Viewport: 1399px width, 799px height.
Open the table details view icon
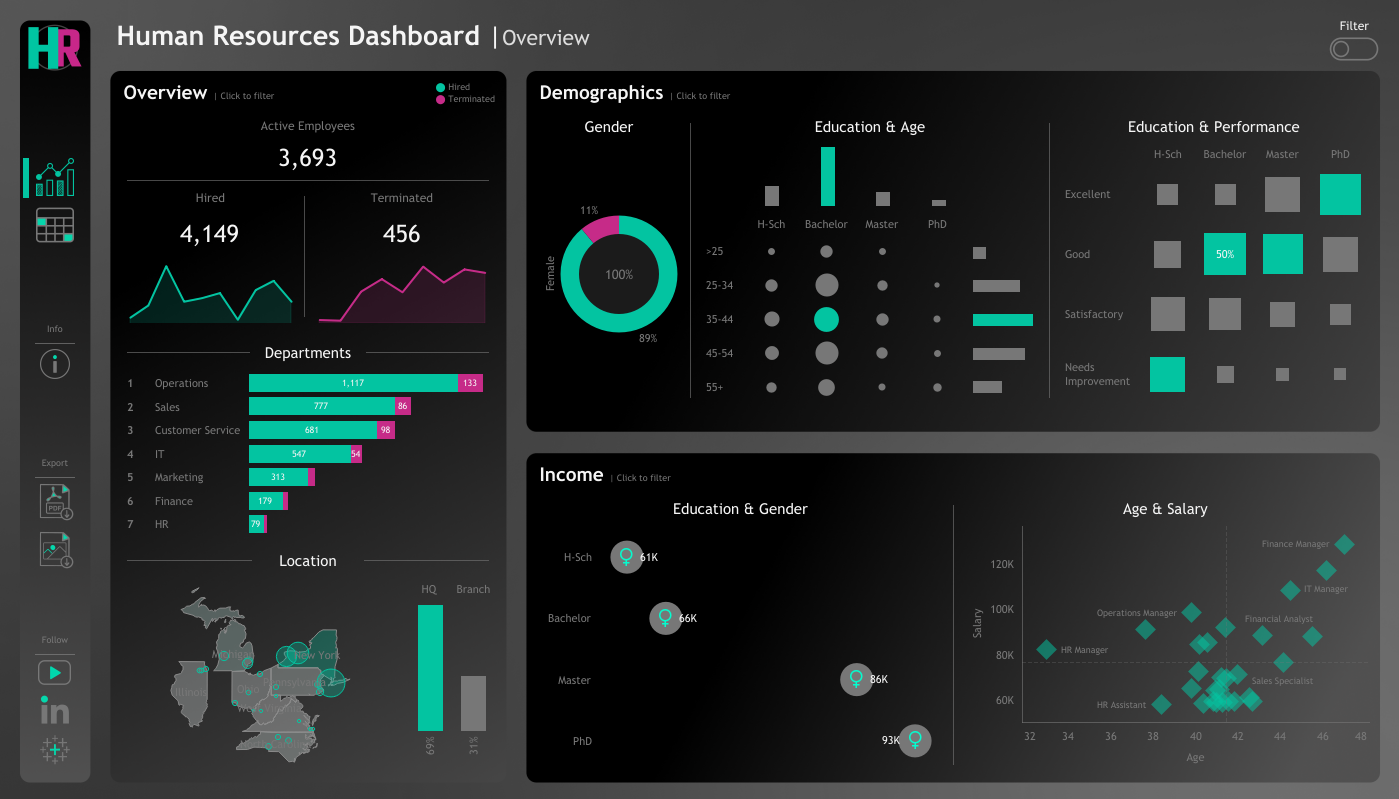[55, 225]
